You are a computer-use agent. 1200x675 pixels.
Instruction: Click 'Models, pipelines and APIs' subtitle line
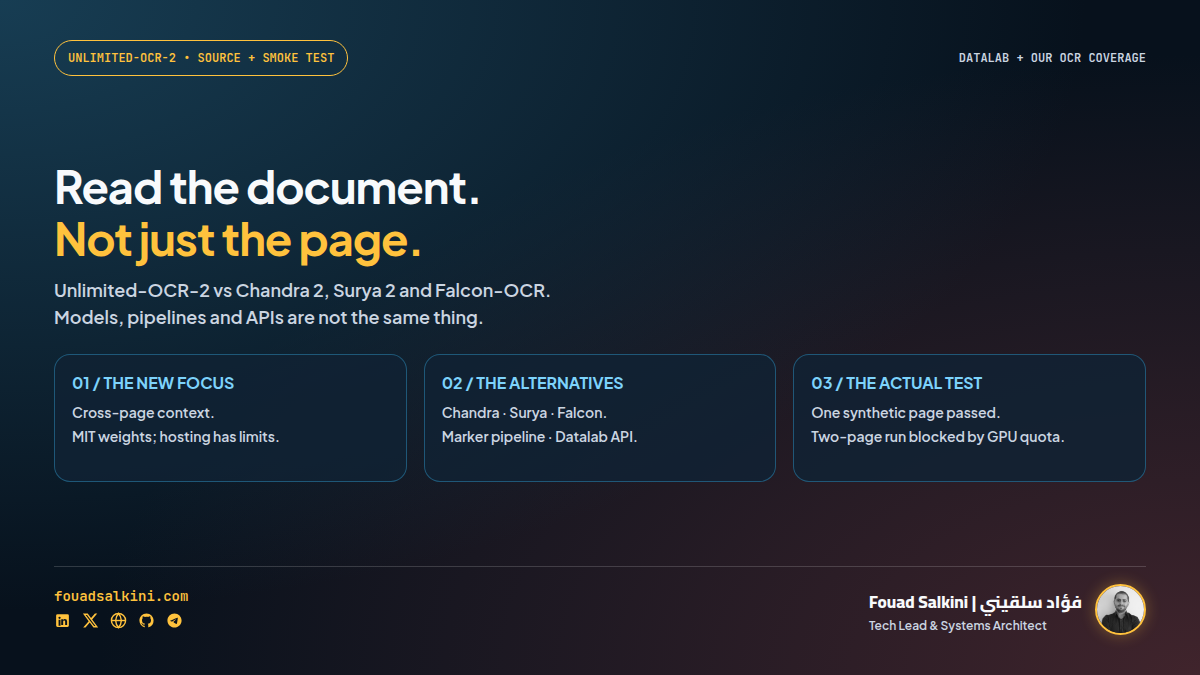pyautogui.click(x=268, y=319)
